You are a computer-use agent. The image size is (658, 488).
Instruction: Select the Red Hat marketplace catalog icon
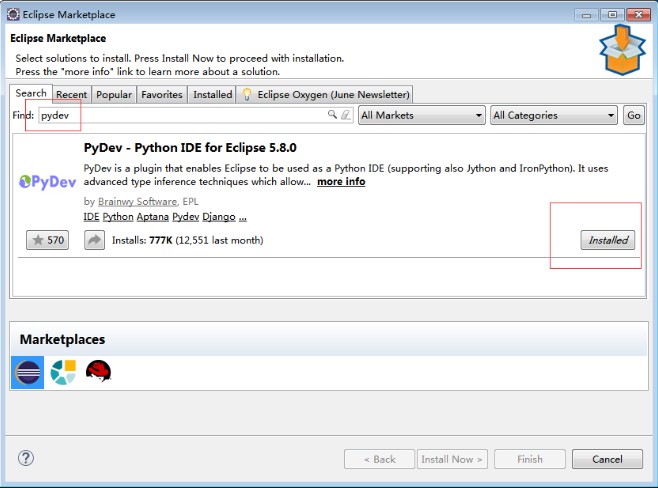(98, 372)
